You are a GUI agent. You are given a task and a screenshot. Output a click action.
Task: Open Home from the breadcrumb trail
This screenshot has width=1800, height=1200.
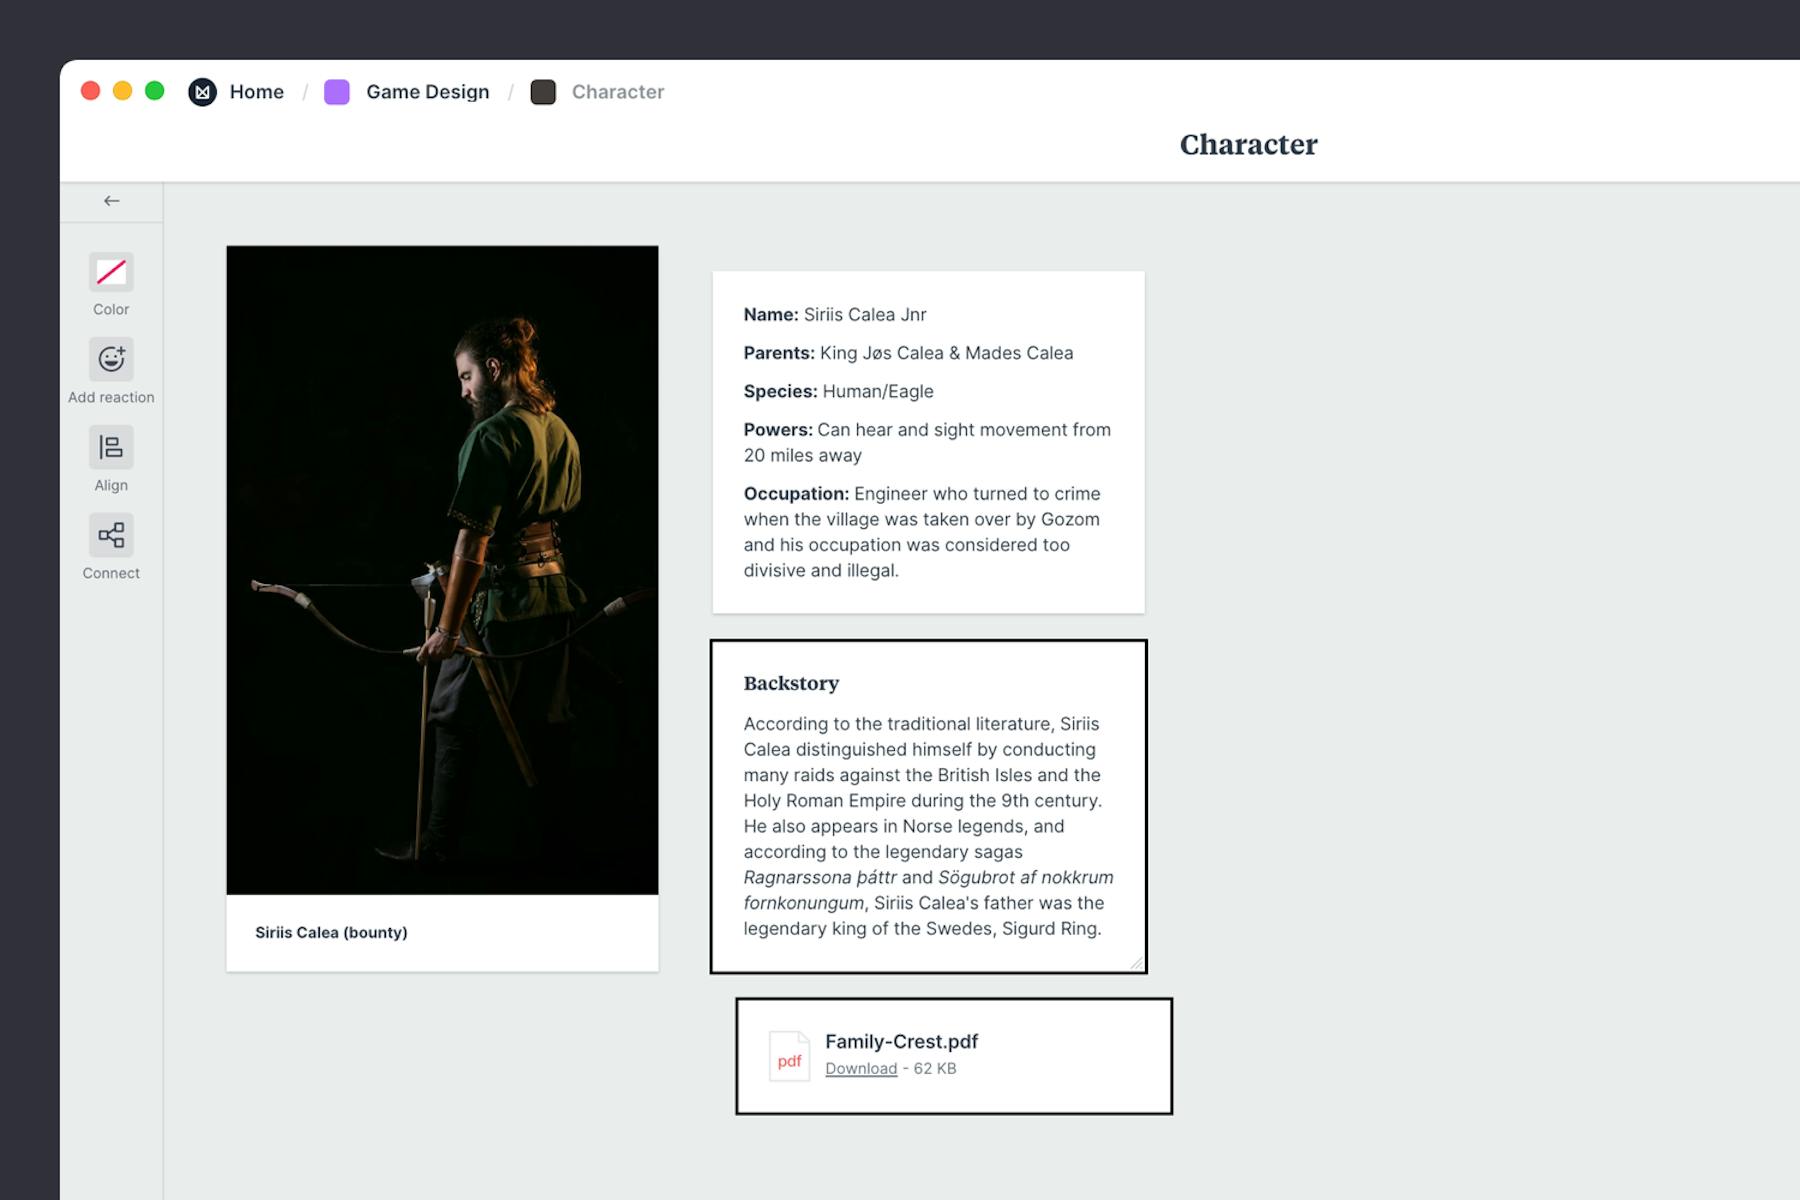point(256,91)
